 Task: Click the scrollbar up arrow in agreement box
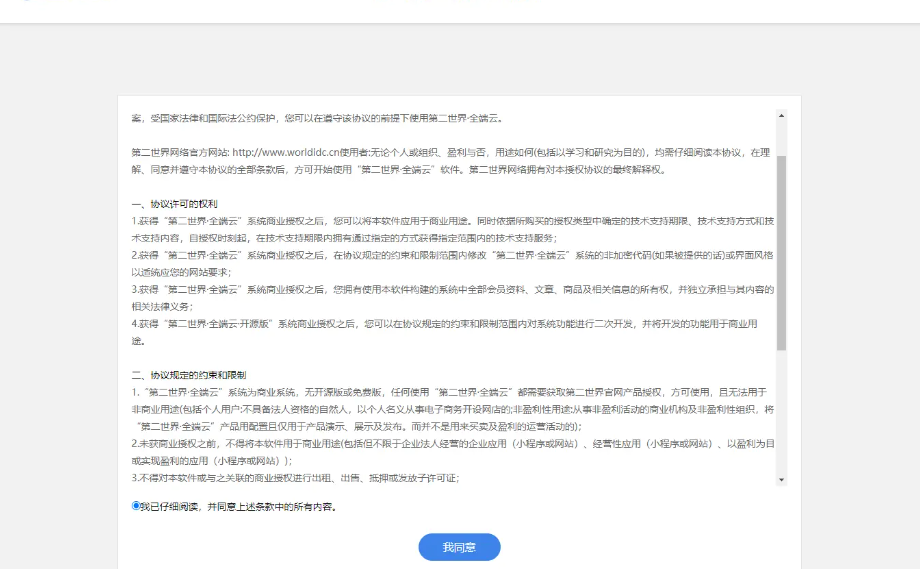click(x=781, y=116)
